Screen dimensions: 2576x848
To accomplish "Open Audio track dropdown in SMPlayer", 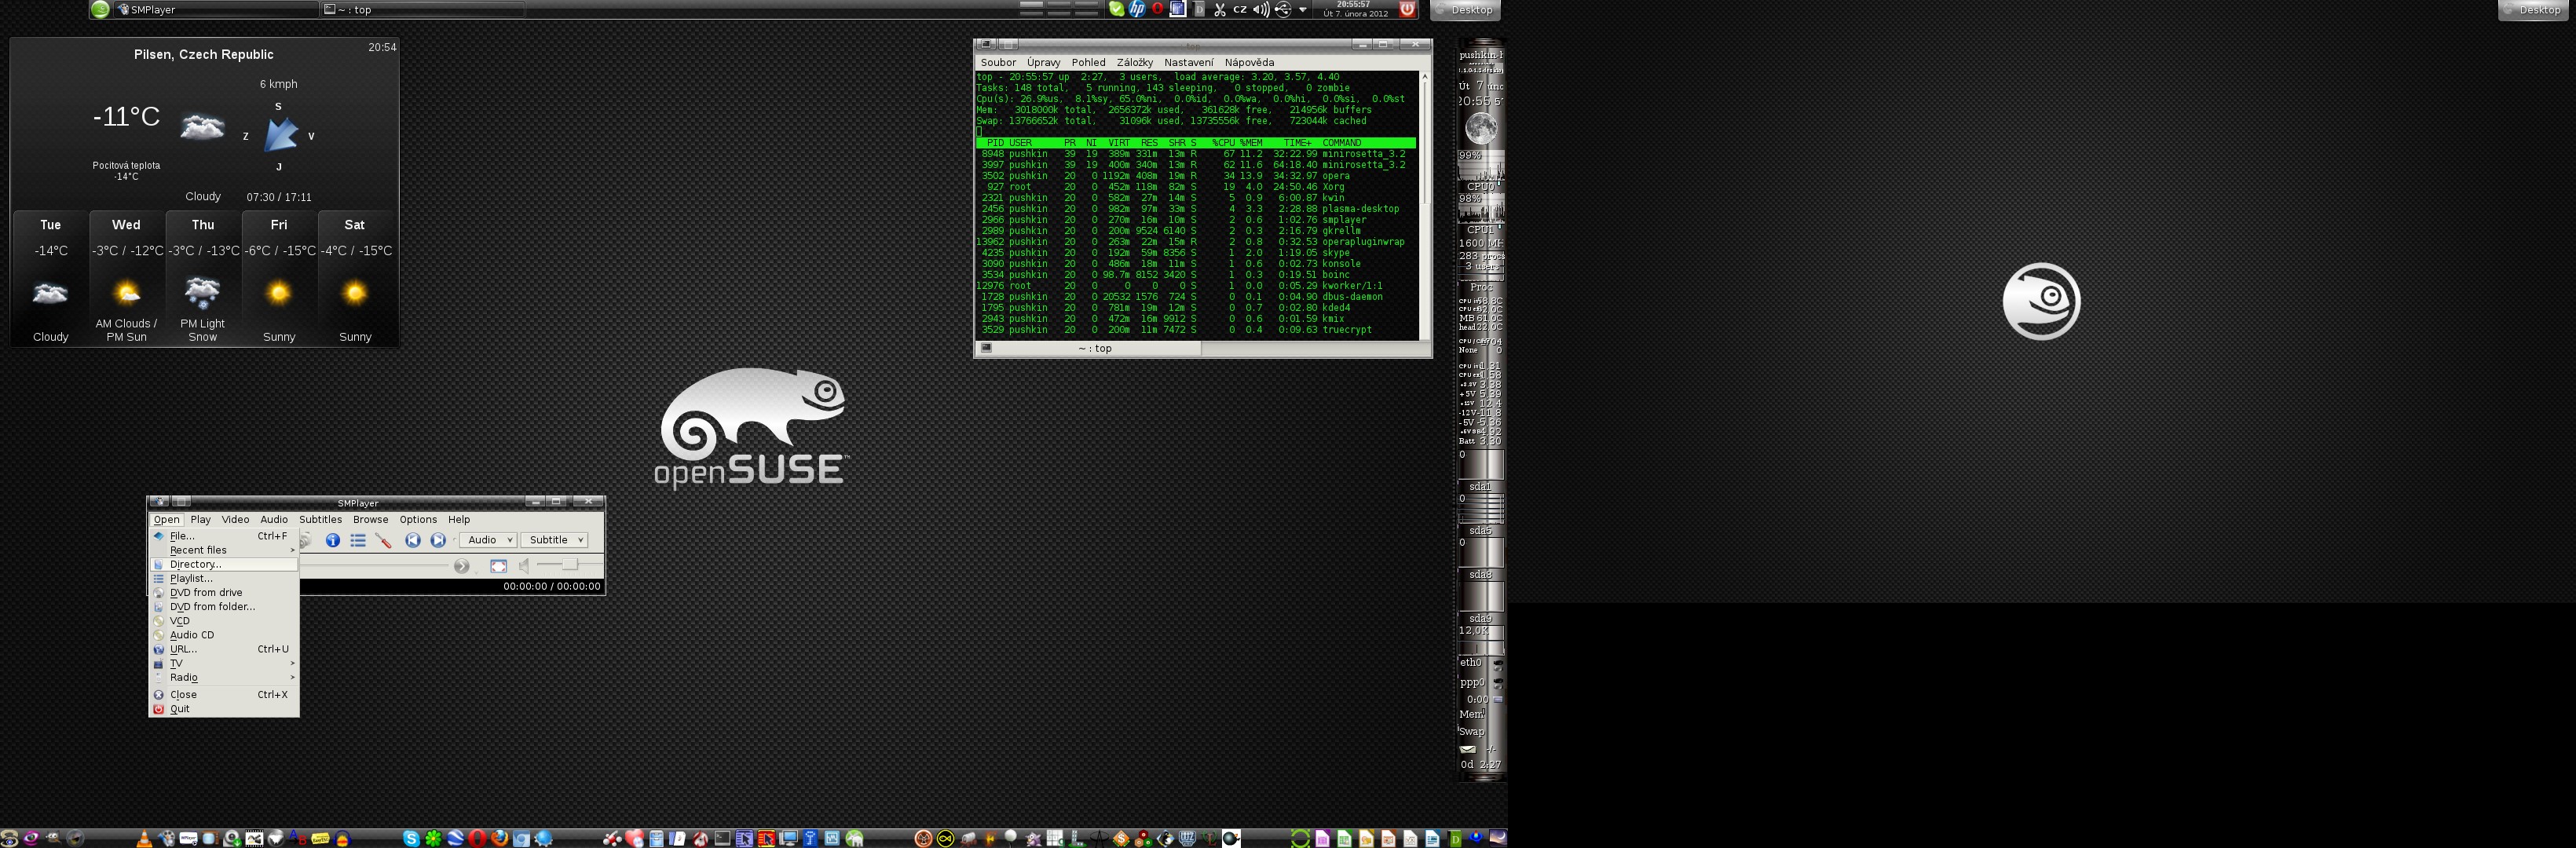I will pos(488,540).
